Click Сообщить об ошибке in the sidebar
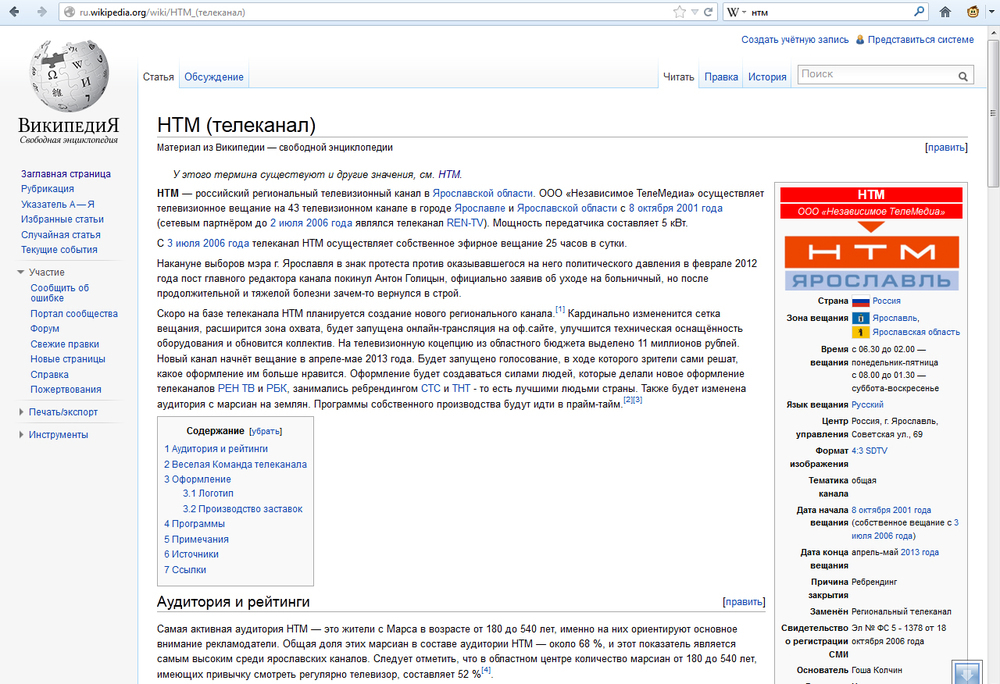This screenshot has width=1000, height=684. pyautogui.click(x=60, y=293)
